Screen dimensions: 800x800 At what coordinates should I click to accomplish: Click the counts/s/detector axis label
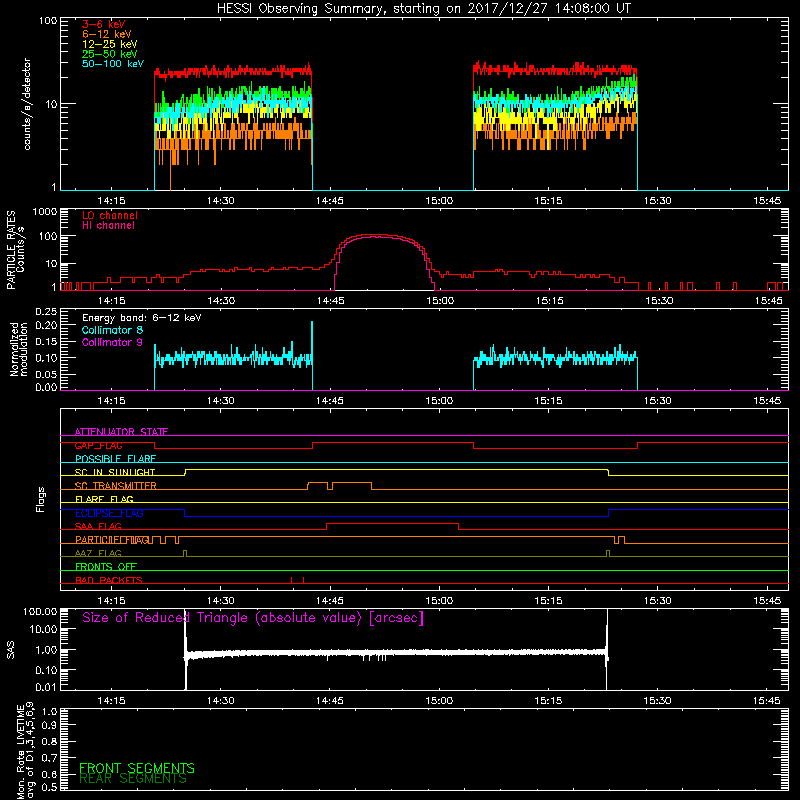[x=27, y=104]
